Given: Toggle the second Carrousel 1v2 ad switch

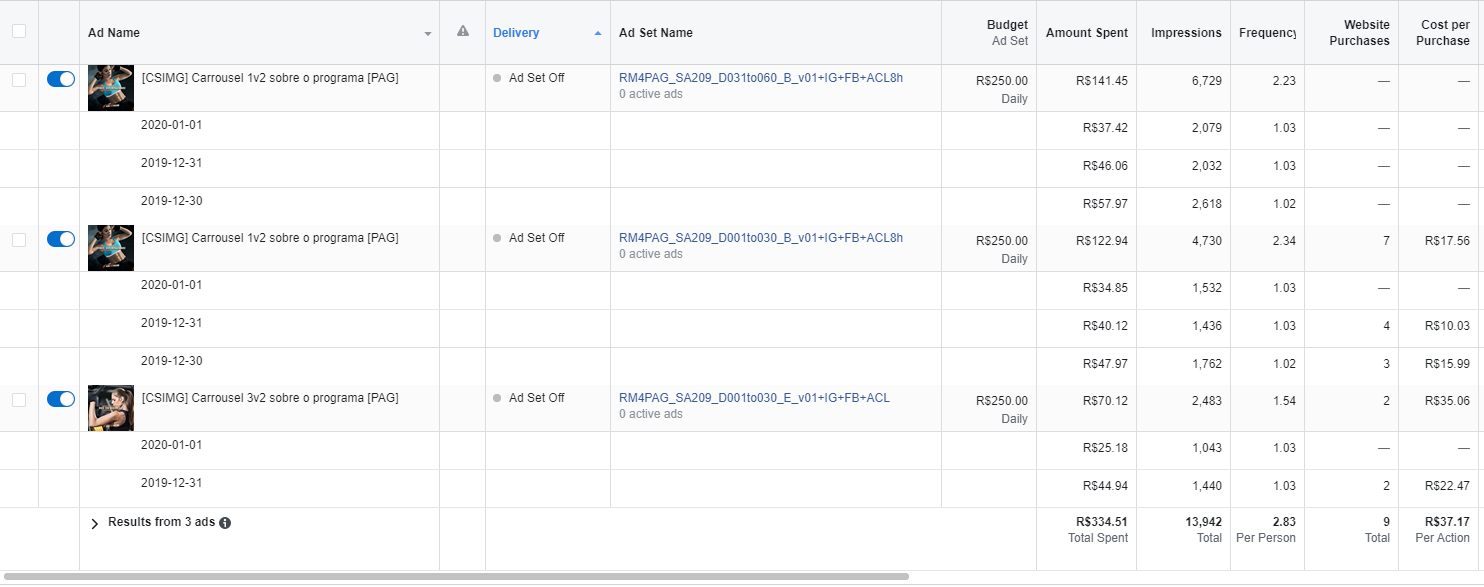Looking at the screenshot, I should pos(61,239).
